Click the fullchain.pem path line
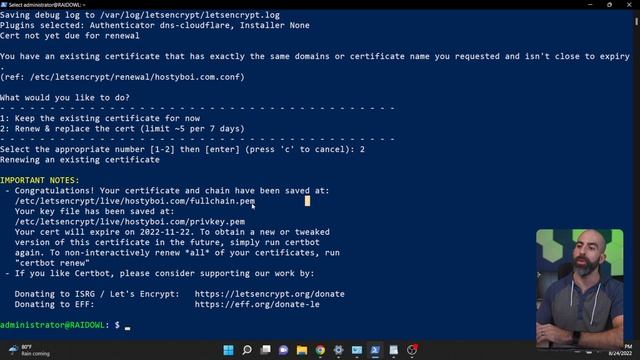The width and height of the screenshot is (640, 360). point(135,201)
